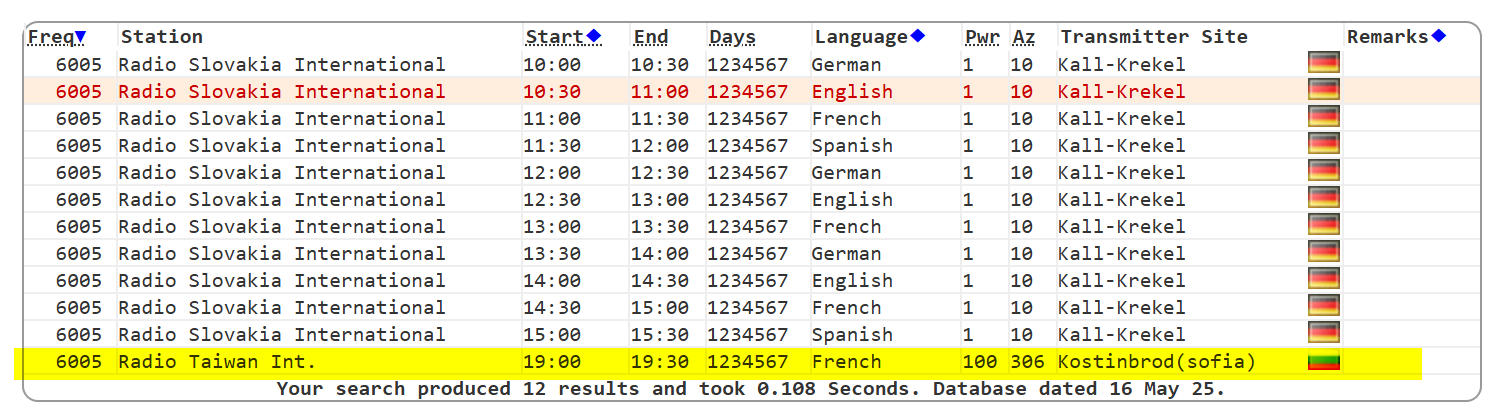Select the 10:30 English Radio Slovakia row
This screenshot has height=418, width=1495.
click(281, 92)
